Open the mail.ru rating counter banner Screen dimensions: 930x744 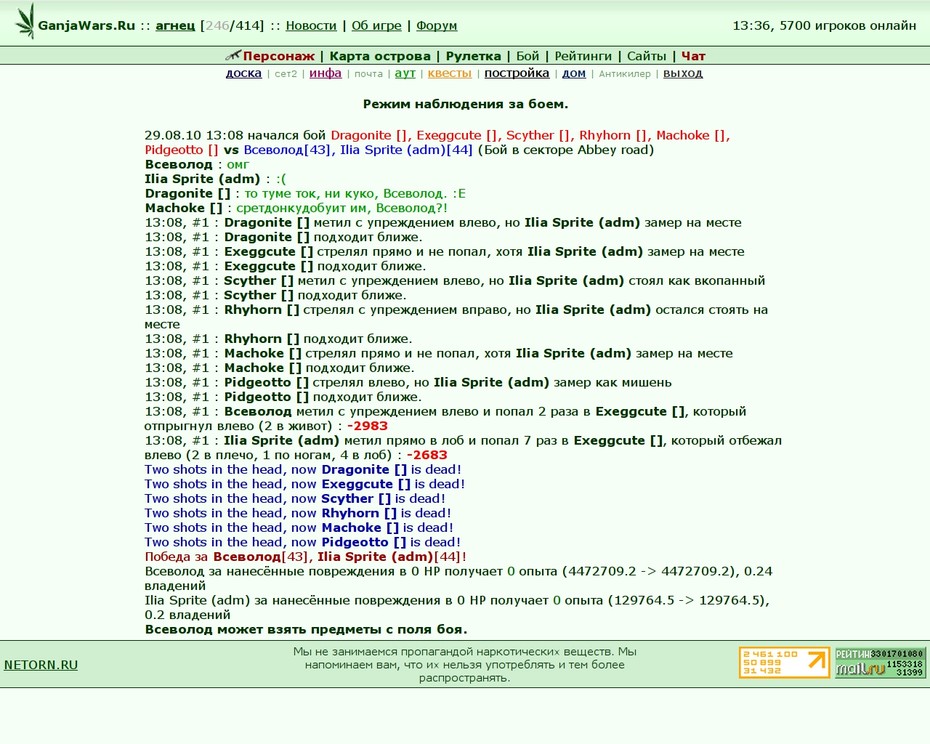coord(880,662)
